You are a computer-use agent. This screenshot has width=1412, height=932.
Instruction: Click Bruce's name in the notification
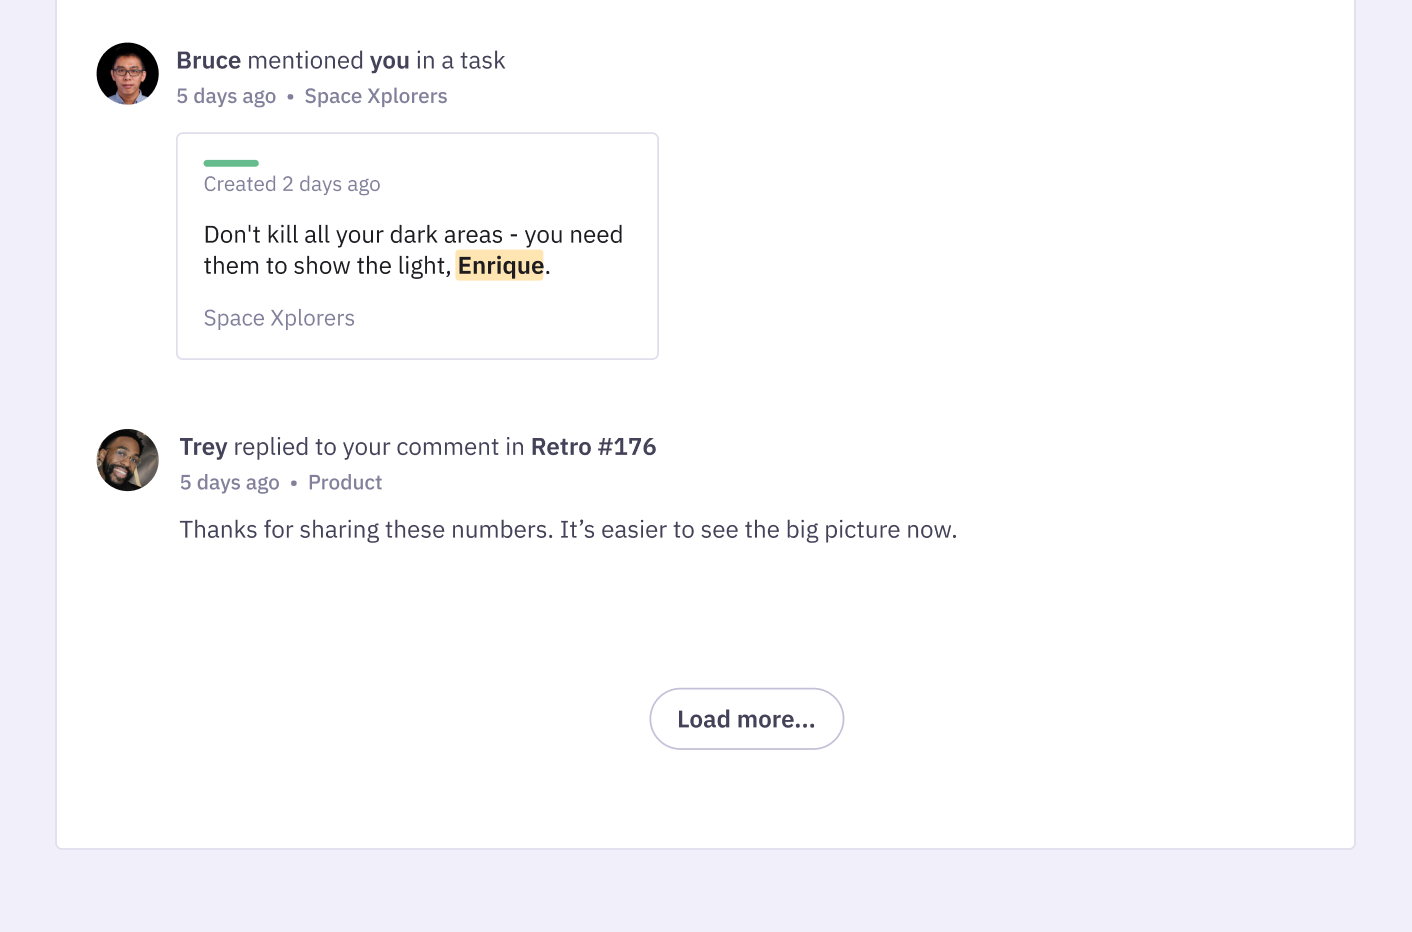coord(208,60)
